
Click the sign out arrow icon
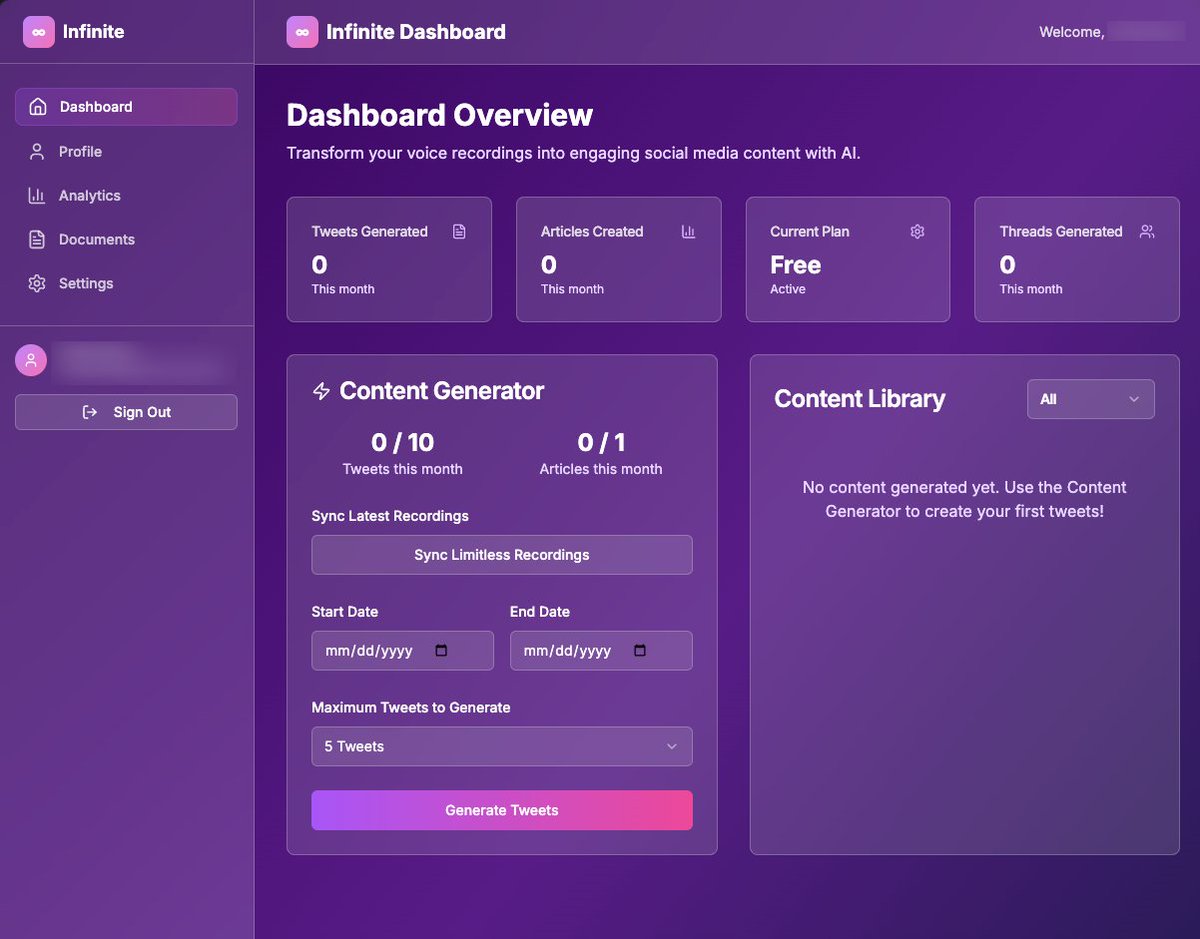[90, 412]
